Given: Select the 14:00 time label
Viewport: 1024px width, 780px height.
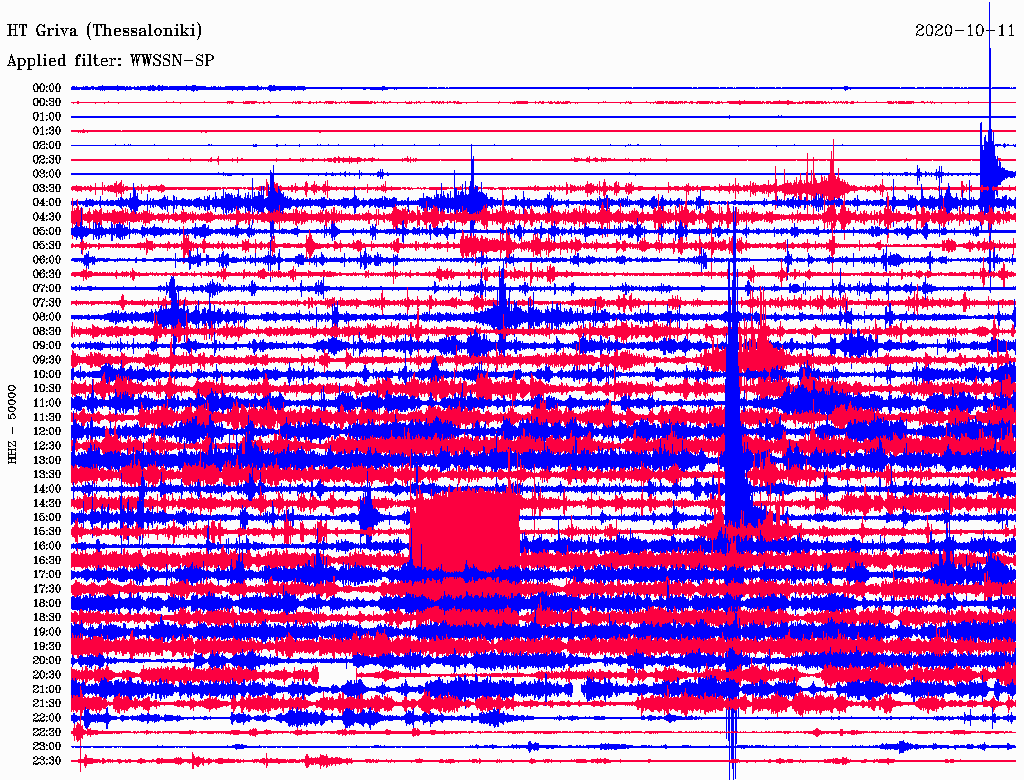Looking at the screenshot, I should (47, 489).
